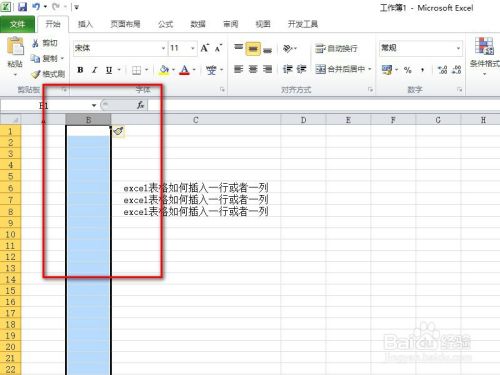Open the Alignment group dialog launcher
The height and width of the screenshot is (375, 500).
click(370, 90)
